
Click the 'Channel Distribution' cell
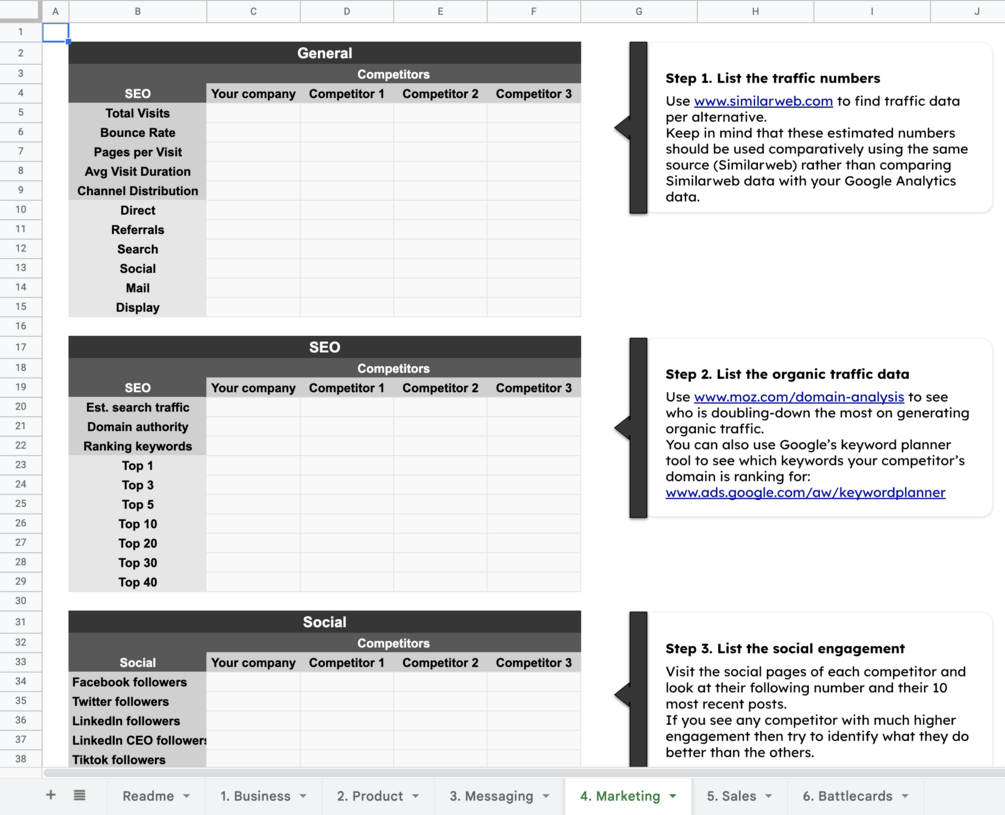tap(138, 191)
